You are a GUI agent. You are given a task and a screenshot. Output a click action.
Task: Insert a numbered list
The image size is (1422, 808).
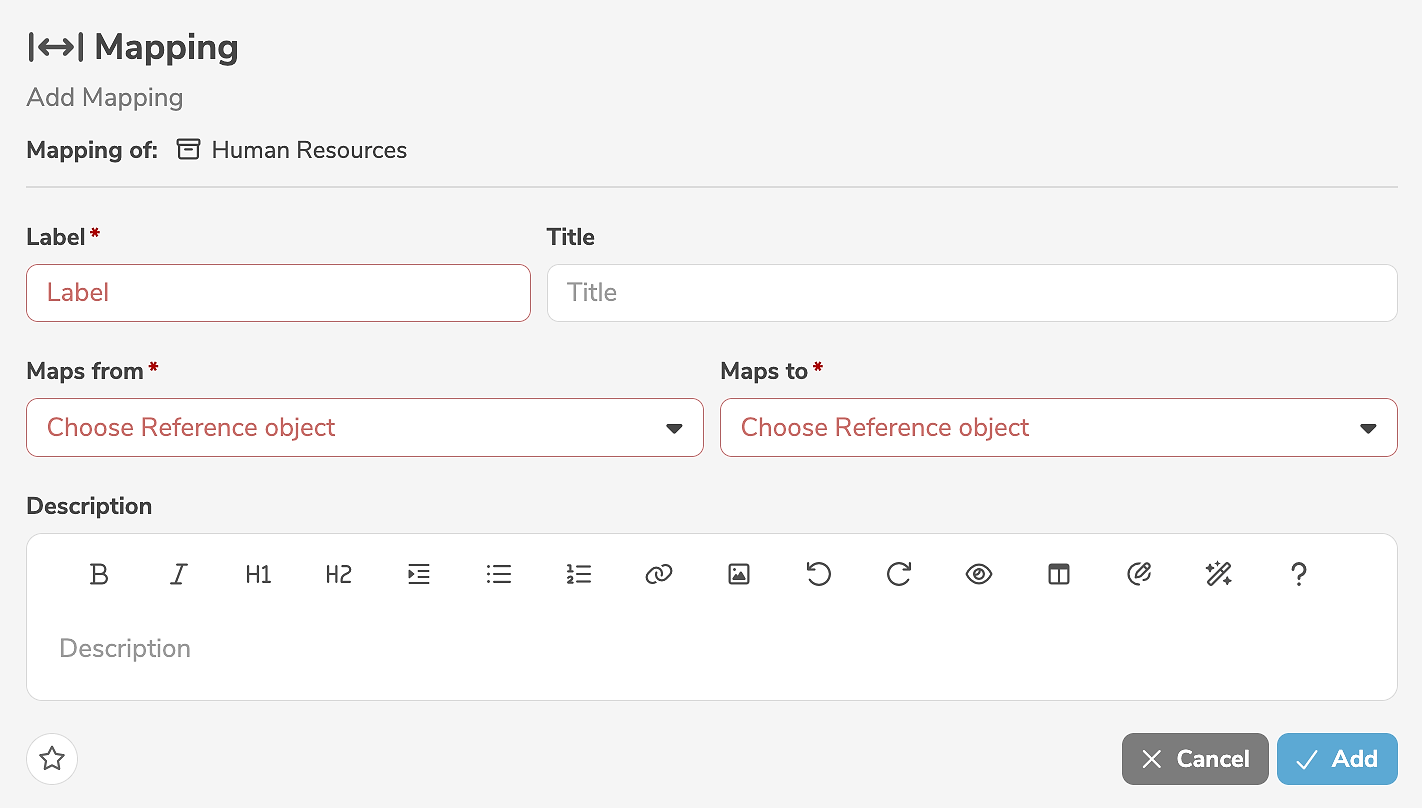tap(579, 574)
